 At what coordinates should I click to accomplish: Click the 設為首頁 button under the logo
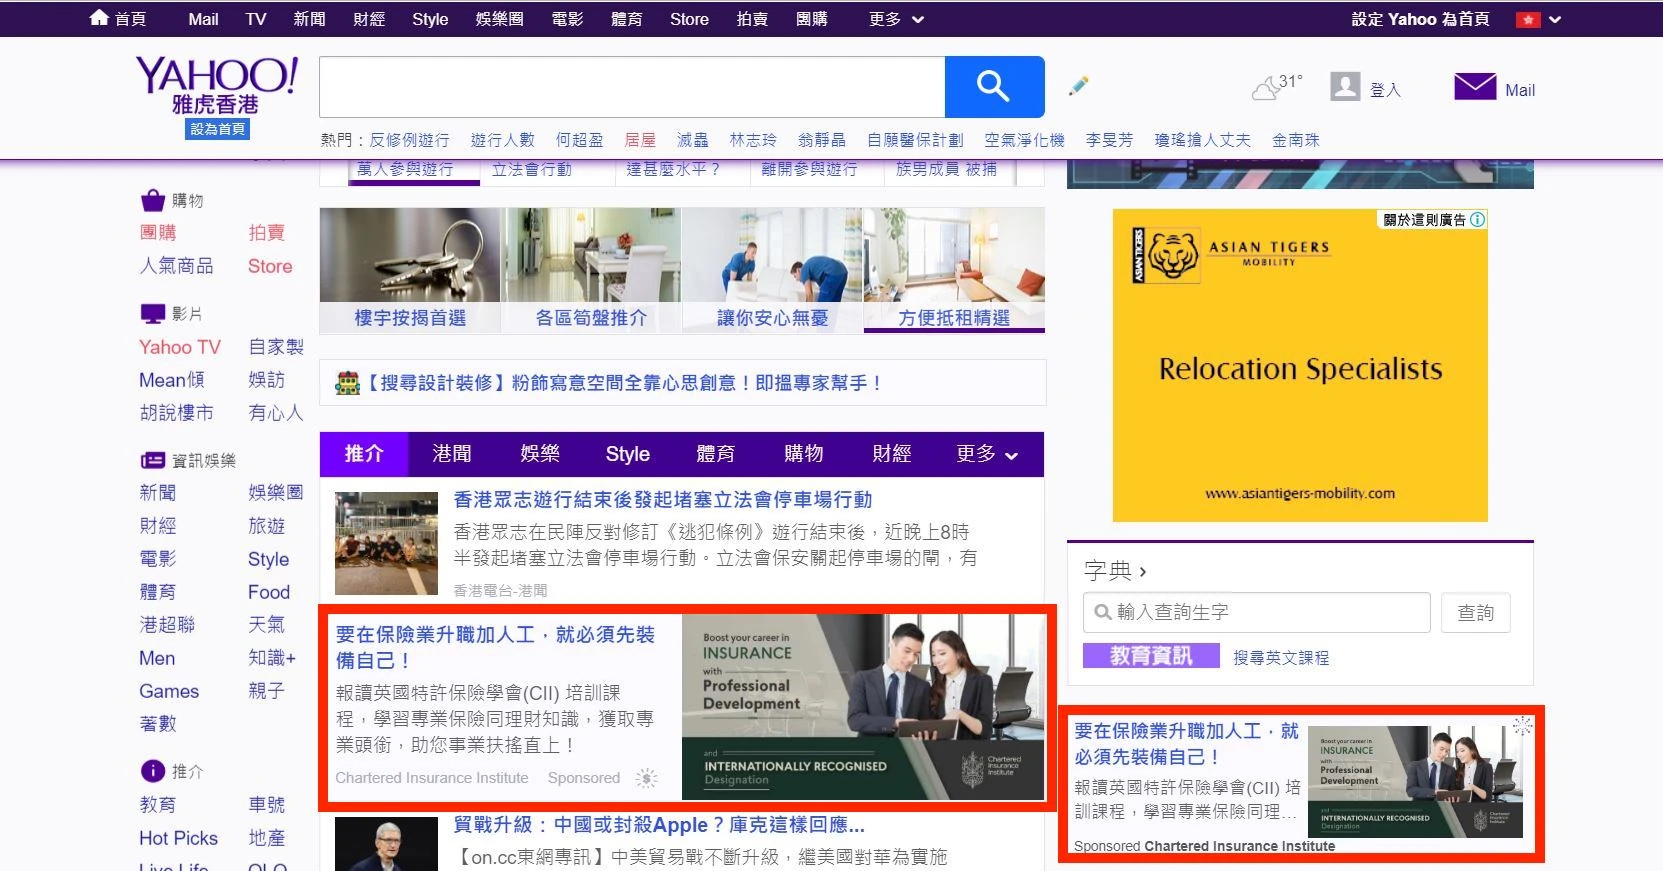[x=218, y=129]
